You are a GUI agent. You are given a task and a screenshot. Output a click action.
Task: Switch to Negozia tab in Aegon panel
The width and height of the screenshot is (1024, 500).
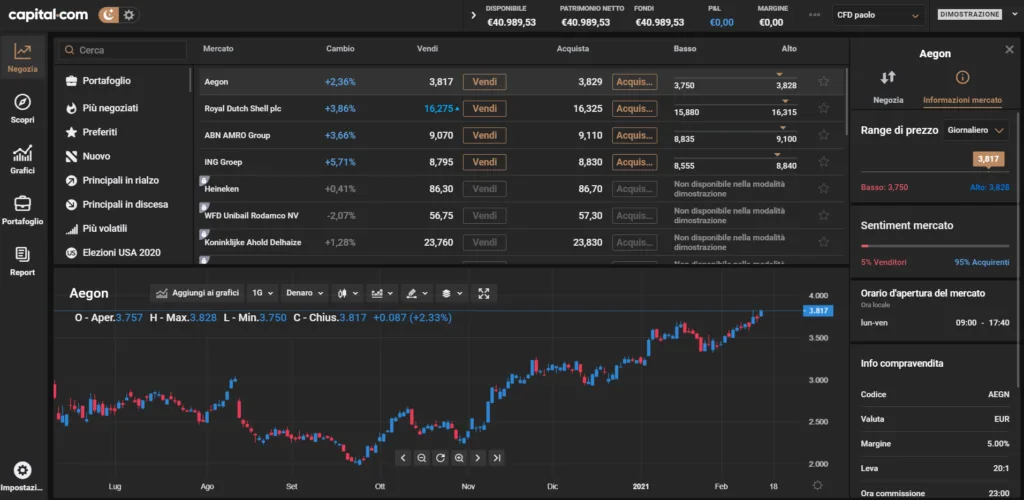click(888, 87)
